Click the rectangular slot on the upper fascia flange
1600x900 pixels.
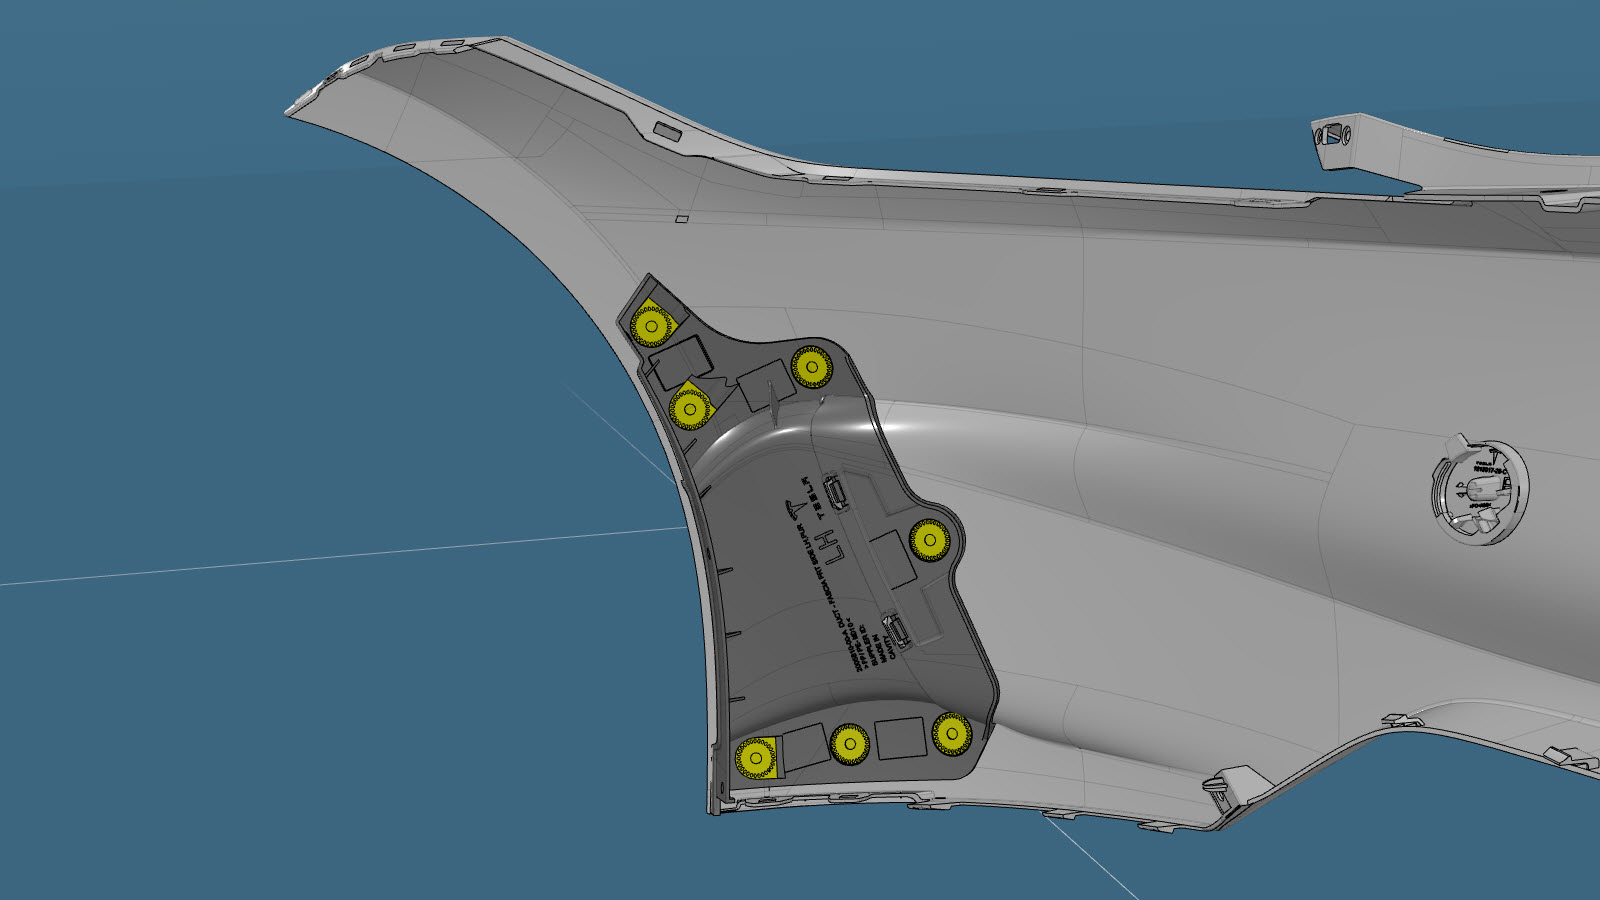664,130
